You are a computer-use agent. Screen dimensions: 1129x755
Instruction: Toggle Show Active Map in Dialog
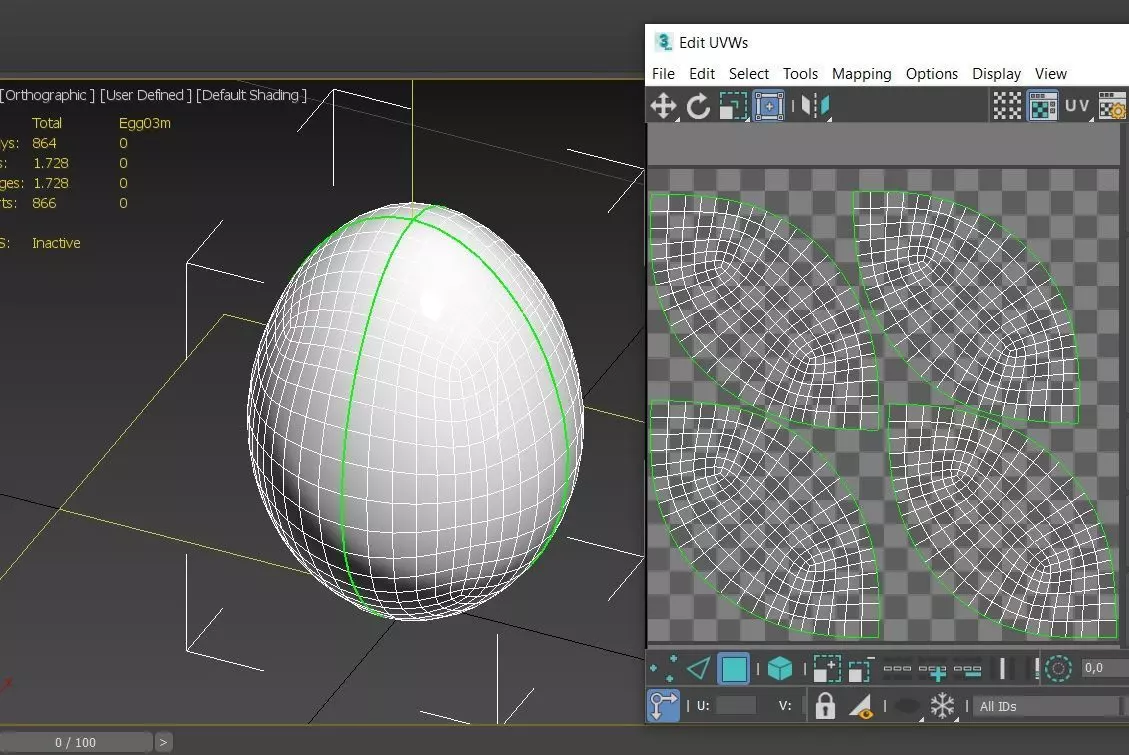[1042, 107]
